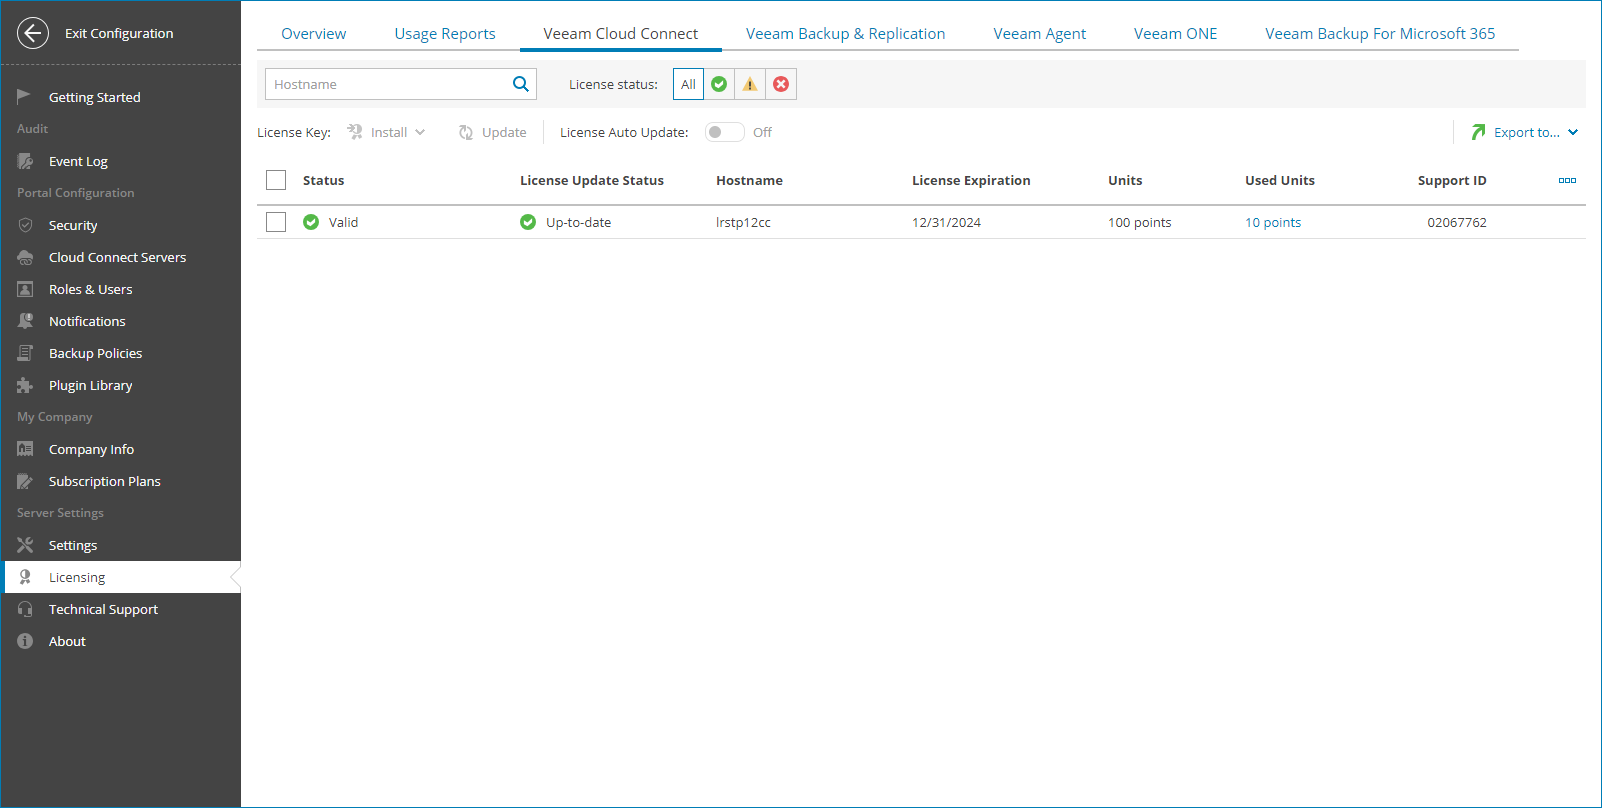Click the Hostname search input field
This screenshot has height=808, width=1602.
pos(388,84)
